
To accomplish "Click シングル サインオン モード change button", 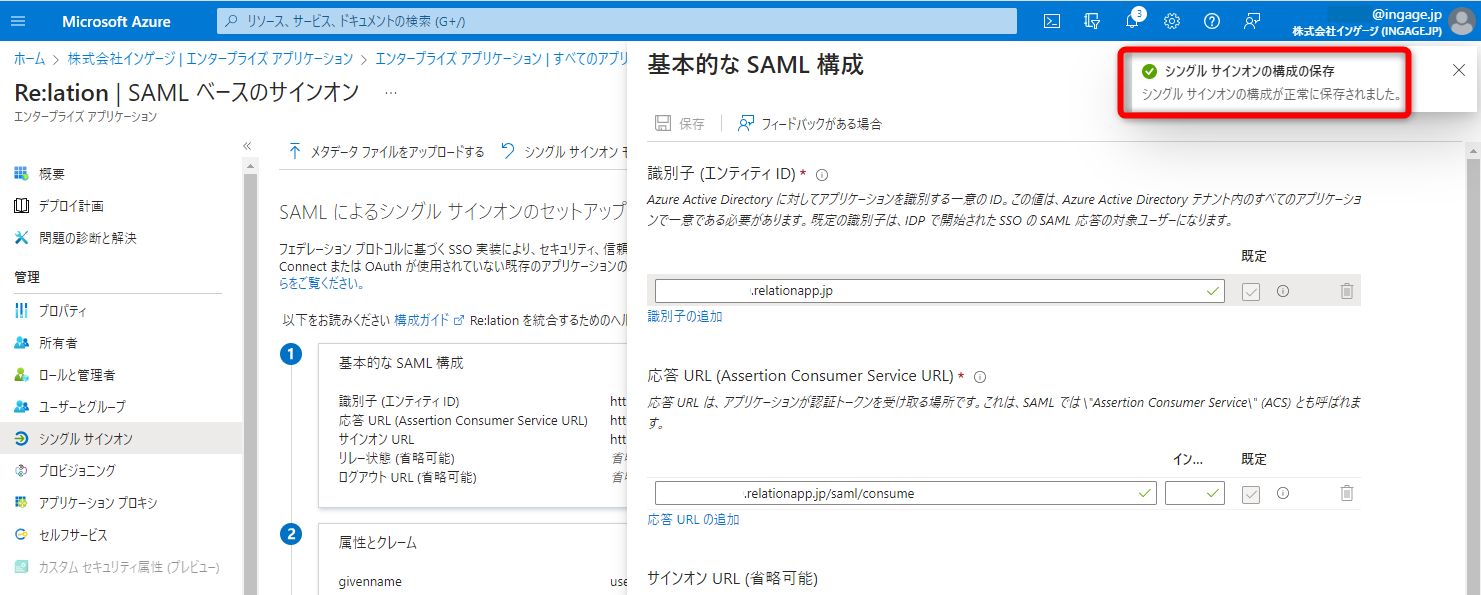I will point(565,152).
